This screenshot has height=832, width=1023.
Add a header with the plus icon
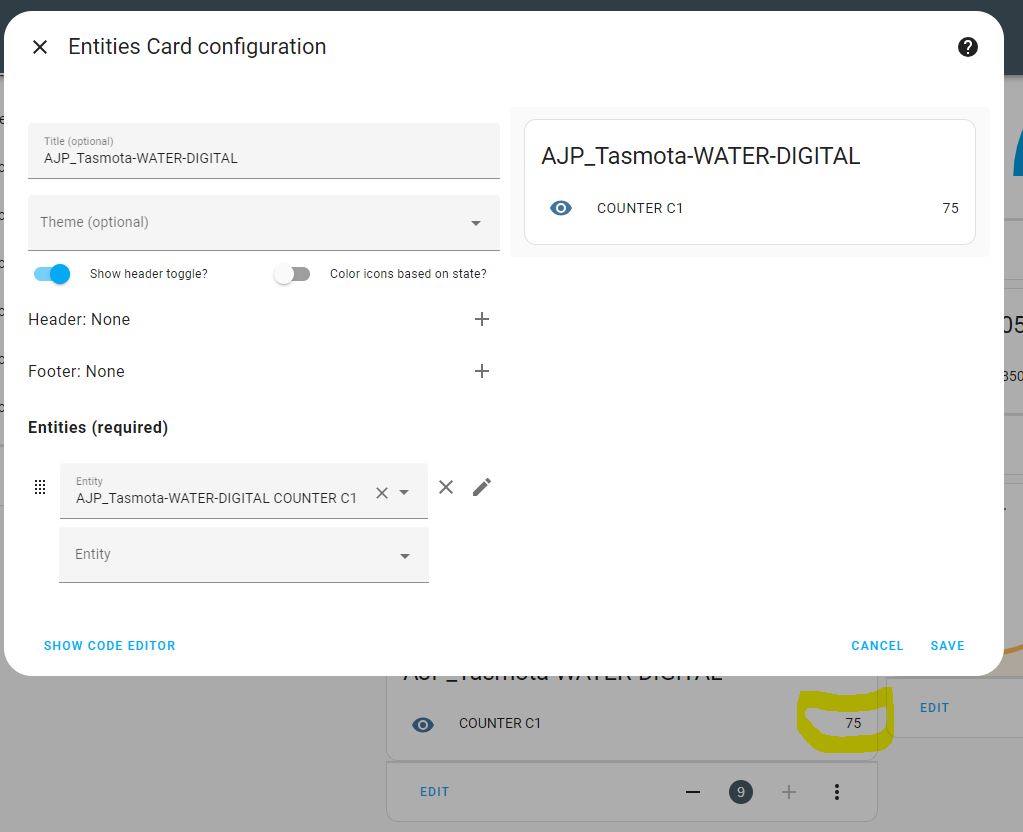(481, 319)
